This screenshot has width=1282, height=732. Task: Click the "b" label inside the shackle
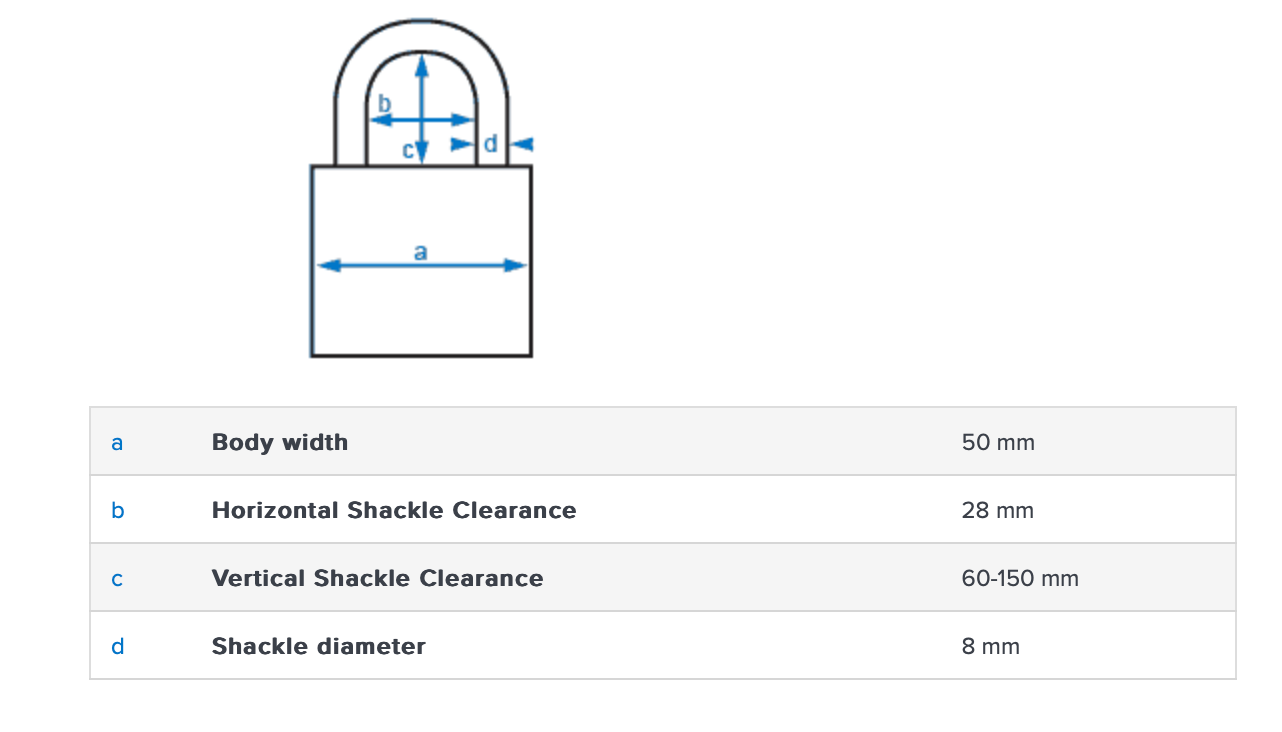click(385, 103)
